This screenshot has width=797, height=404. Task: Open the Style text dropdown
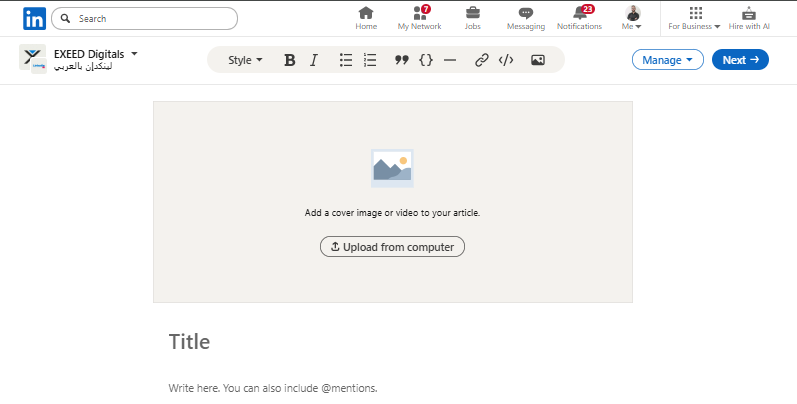pyautogui.click(x=245, y=60)
